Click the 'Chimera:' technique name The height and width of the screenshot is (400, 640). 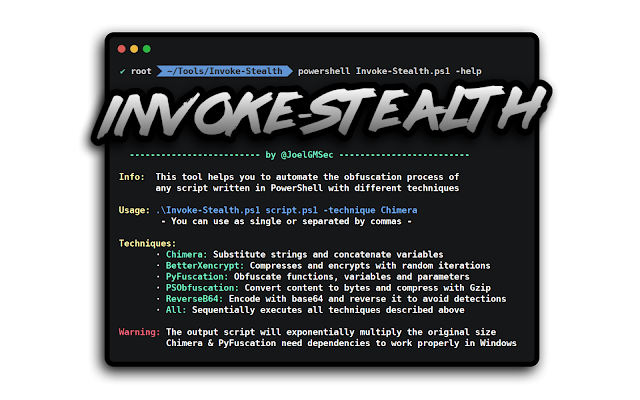[x=186, y=254]
